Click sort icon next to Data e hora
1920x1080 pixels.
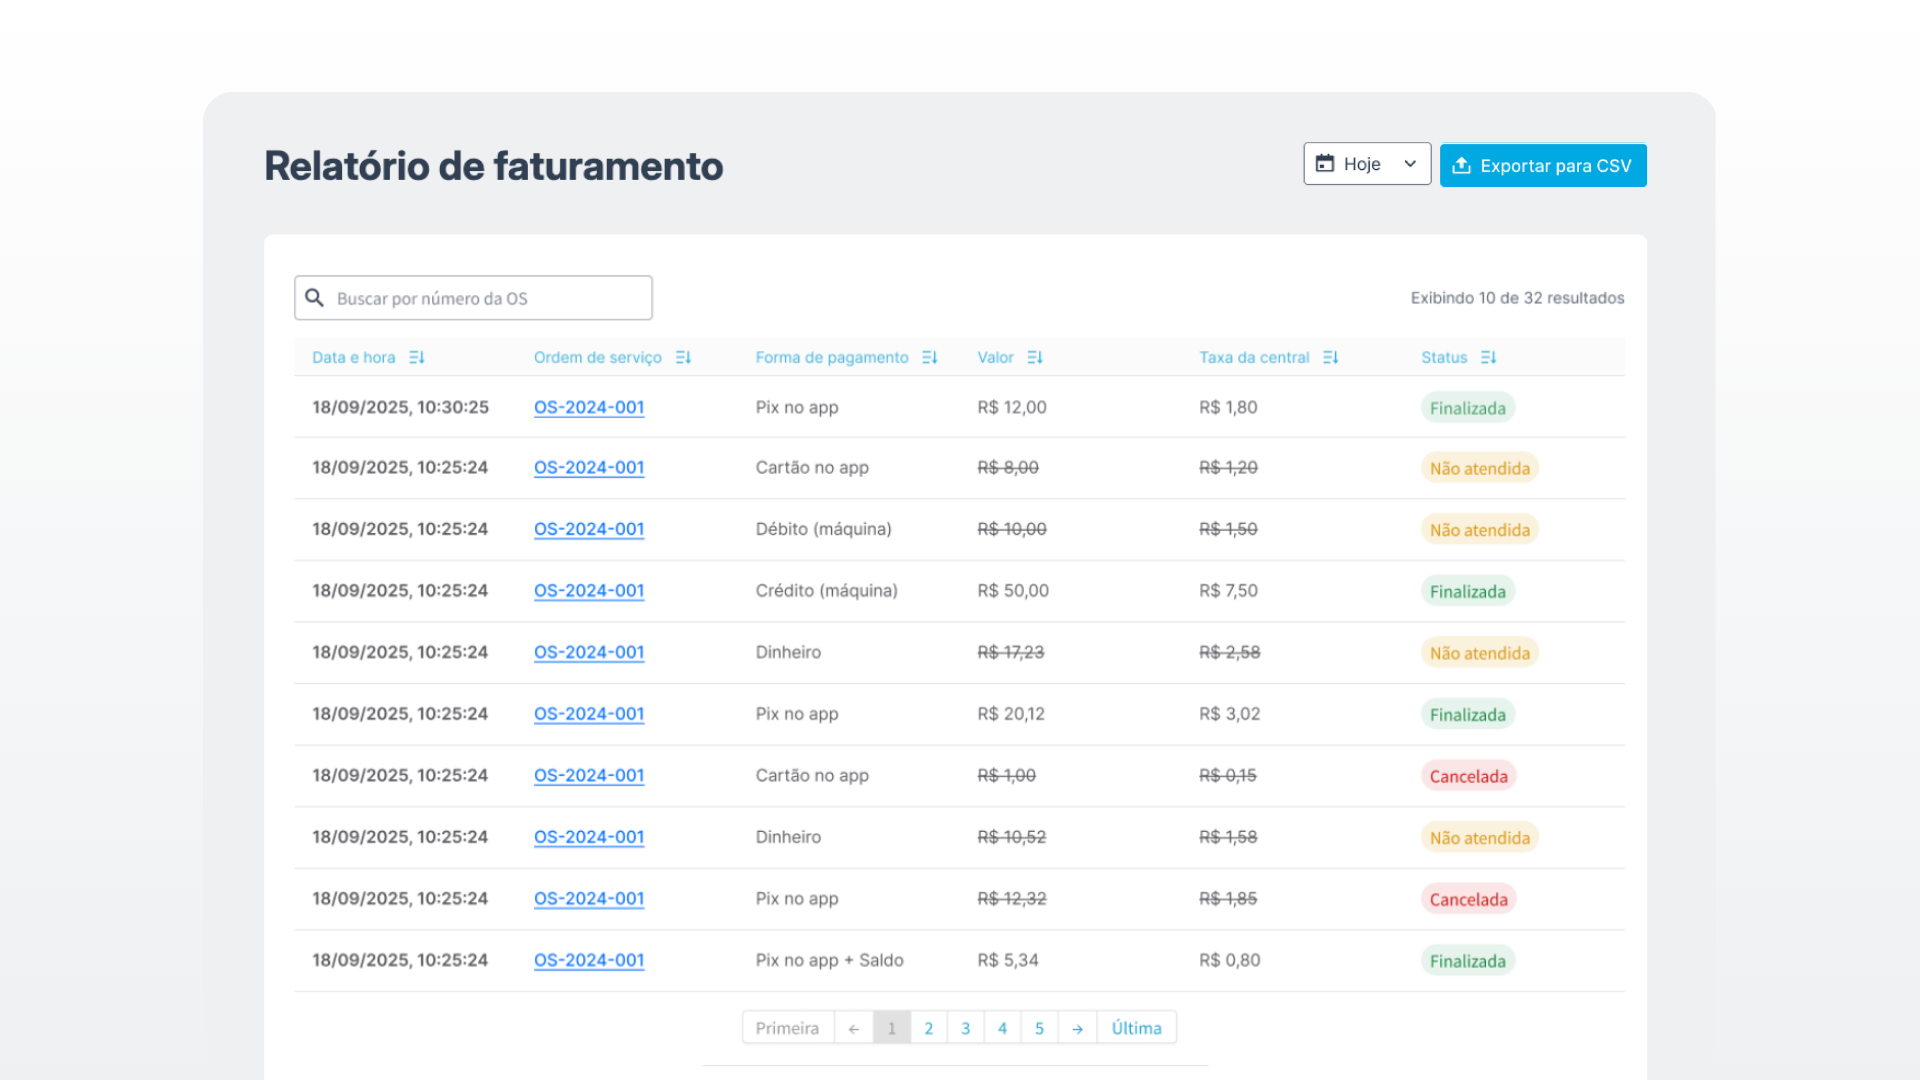coord(417,357)
